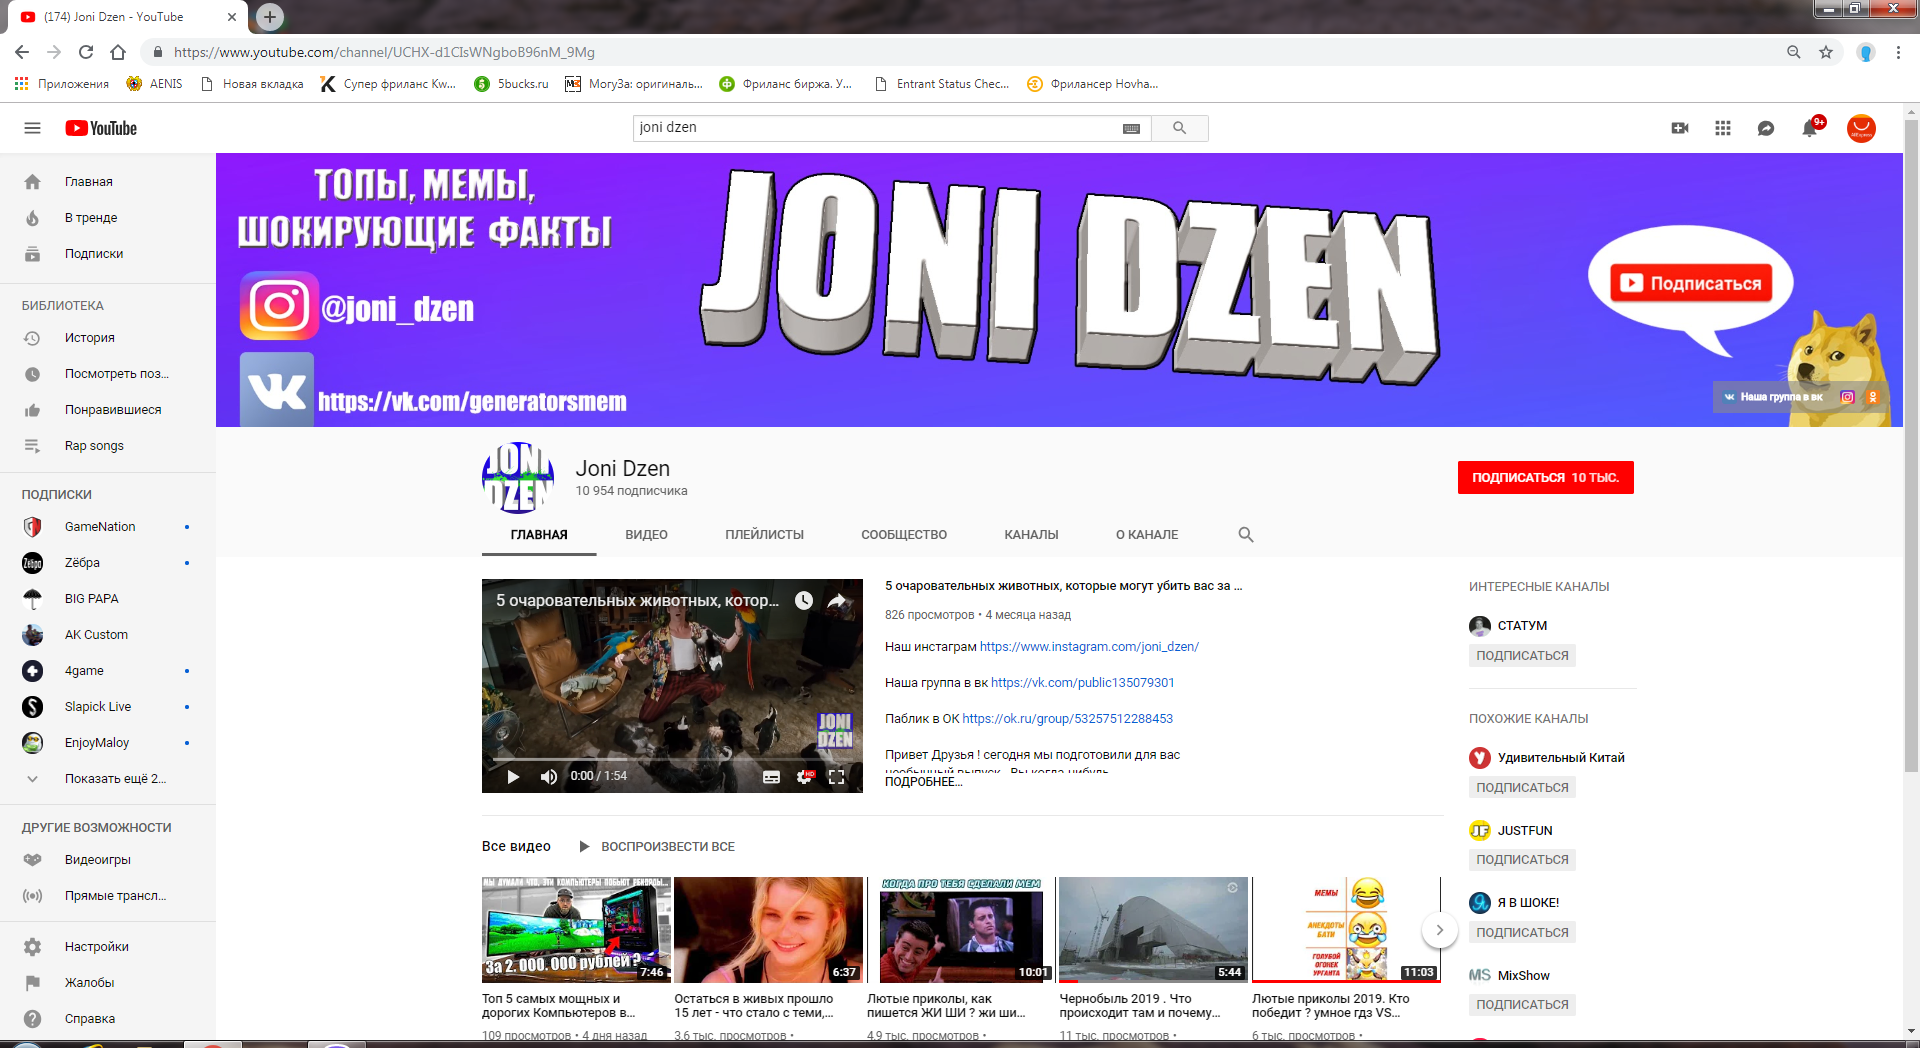
Task: Enter fullscreen on the featured video
Action: (837, 777)
